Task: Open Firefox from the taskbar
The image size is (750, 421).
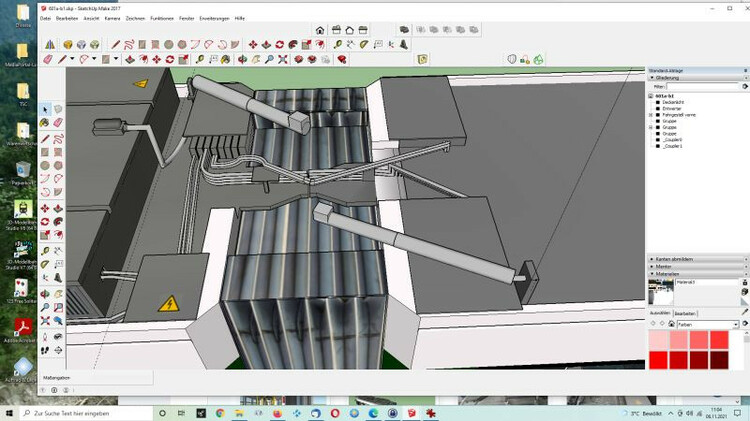Action: (277, 413)
